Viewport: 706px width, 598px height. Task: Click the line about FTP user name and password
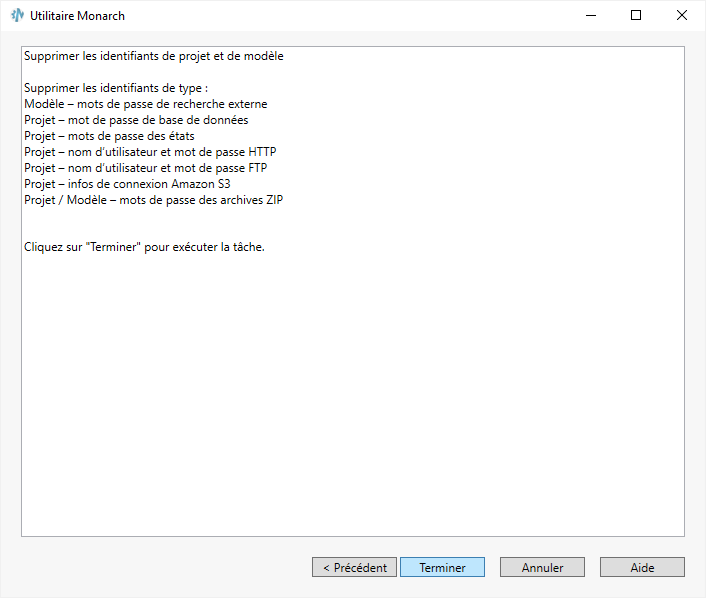(x=145, y=168)
